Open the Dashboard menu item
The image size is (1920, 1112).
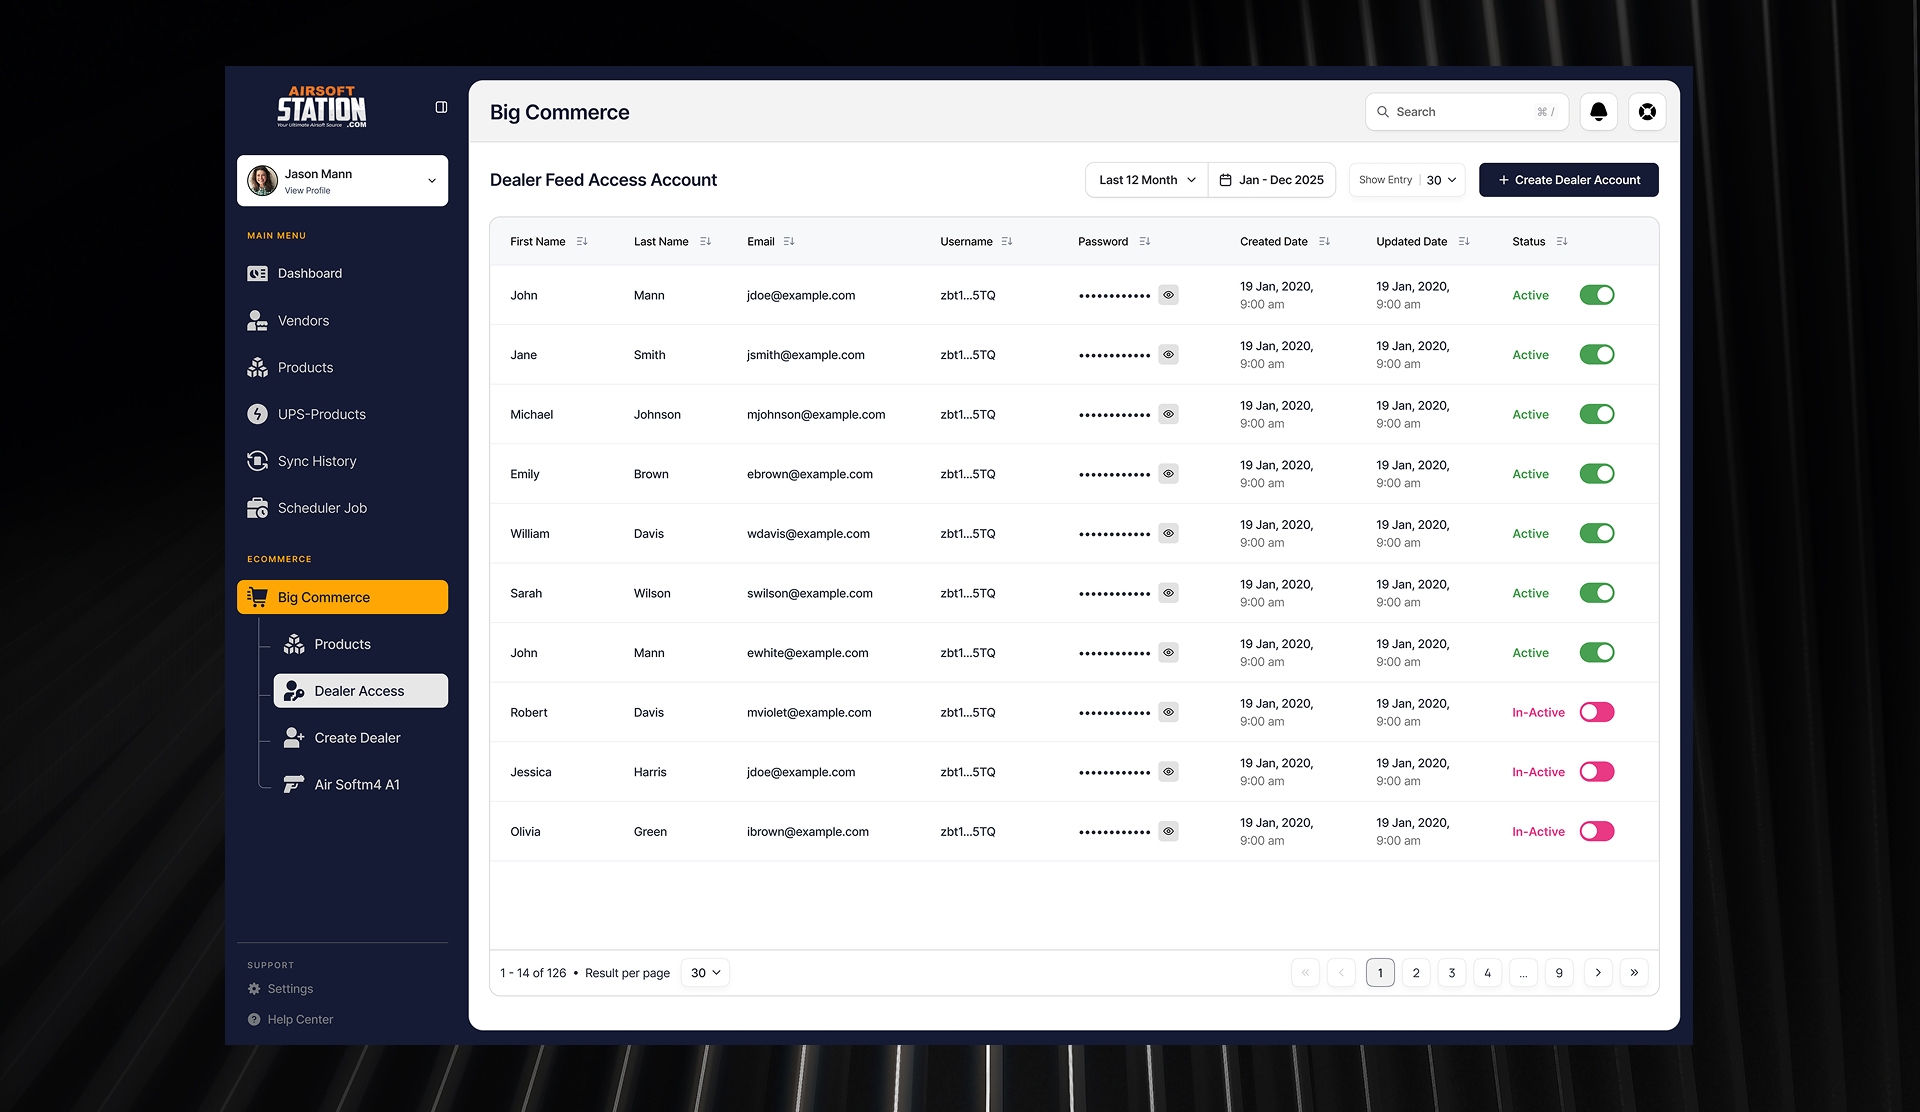tap(309, 273)
